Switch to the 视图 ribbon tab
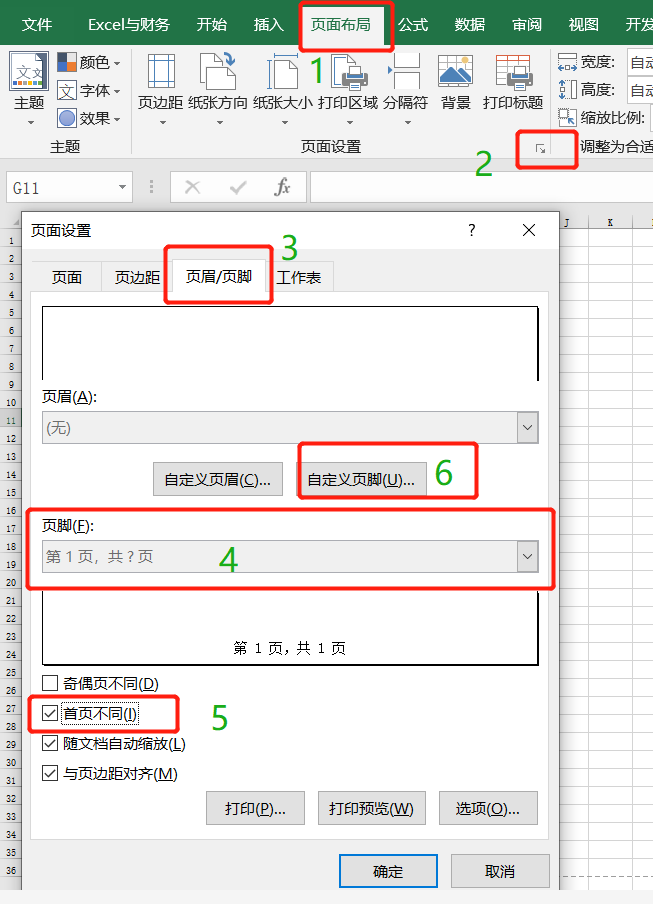Viewport: 653px width, 904px height. (x=583, y=25)
